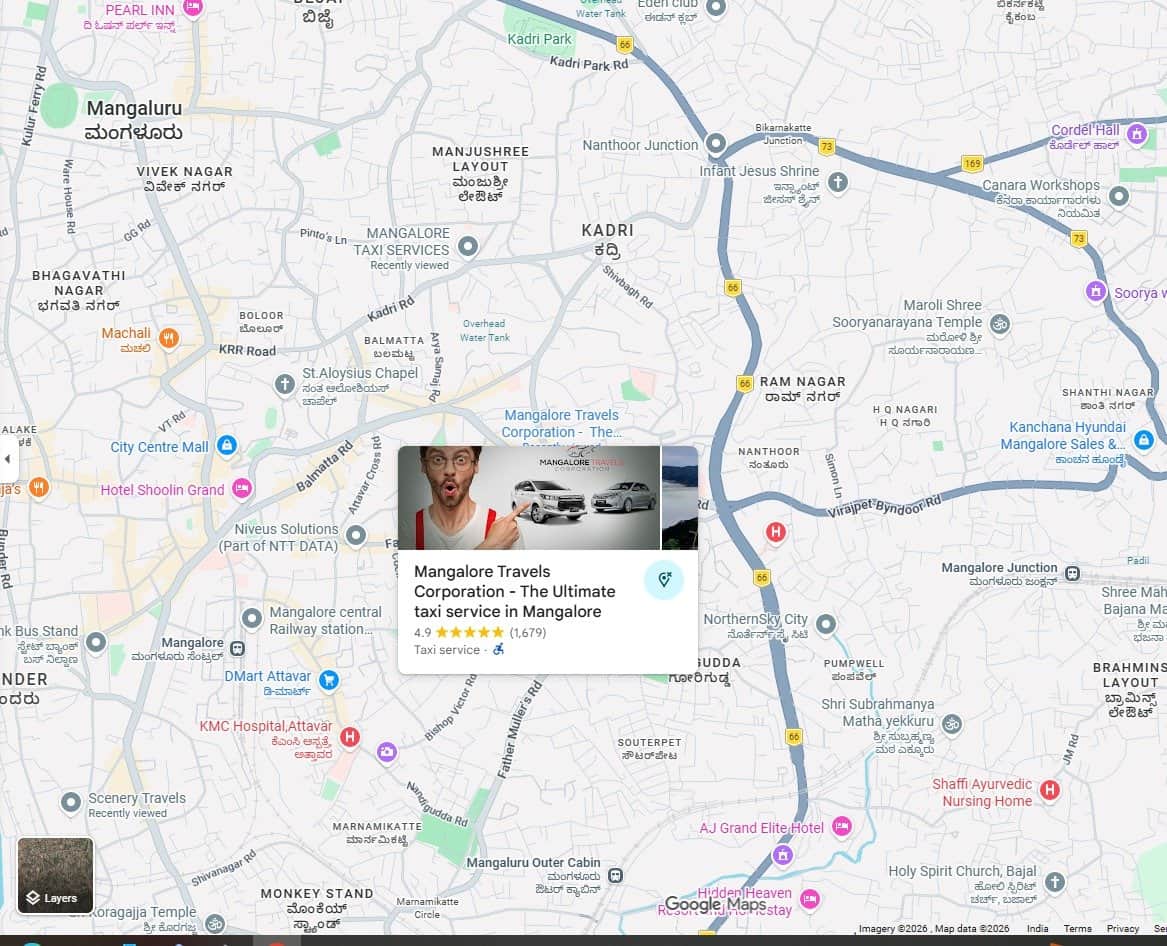This screenshot has height=946, width=1167.
Task: Click the Scenery Travels marker icon
Action: [x=71, y=802]
